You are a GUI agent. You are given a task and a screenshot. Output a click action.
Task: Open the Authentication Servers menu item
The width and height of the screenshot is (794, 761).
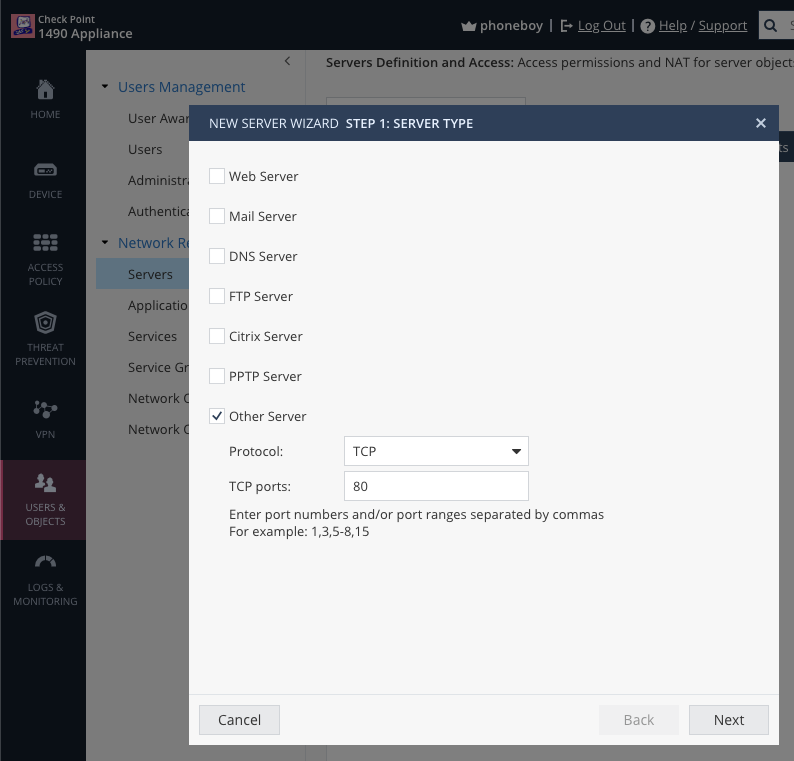point(158,211)
